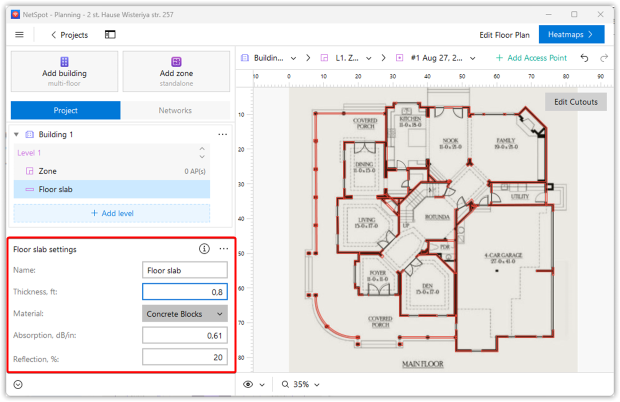Click the 4-CAR GARAGE room on plan

pos(503,258)
